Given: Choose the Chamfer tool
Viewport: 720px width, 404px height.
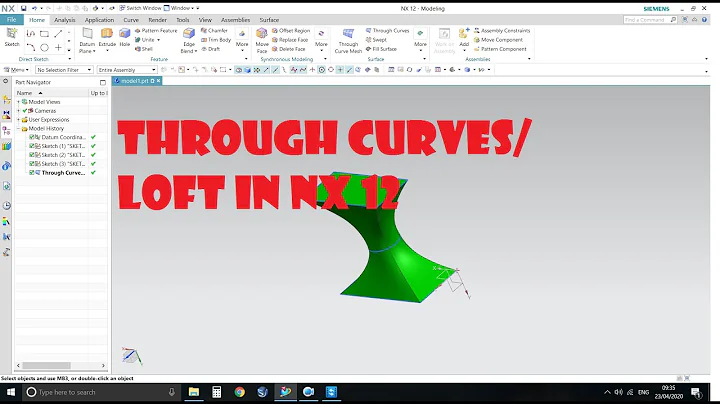Looking at the screenshot, I should [x=214, y=30].
